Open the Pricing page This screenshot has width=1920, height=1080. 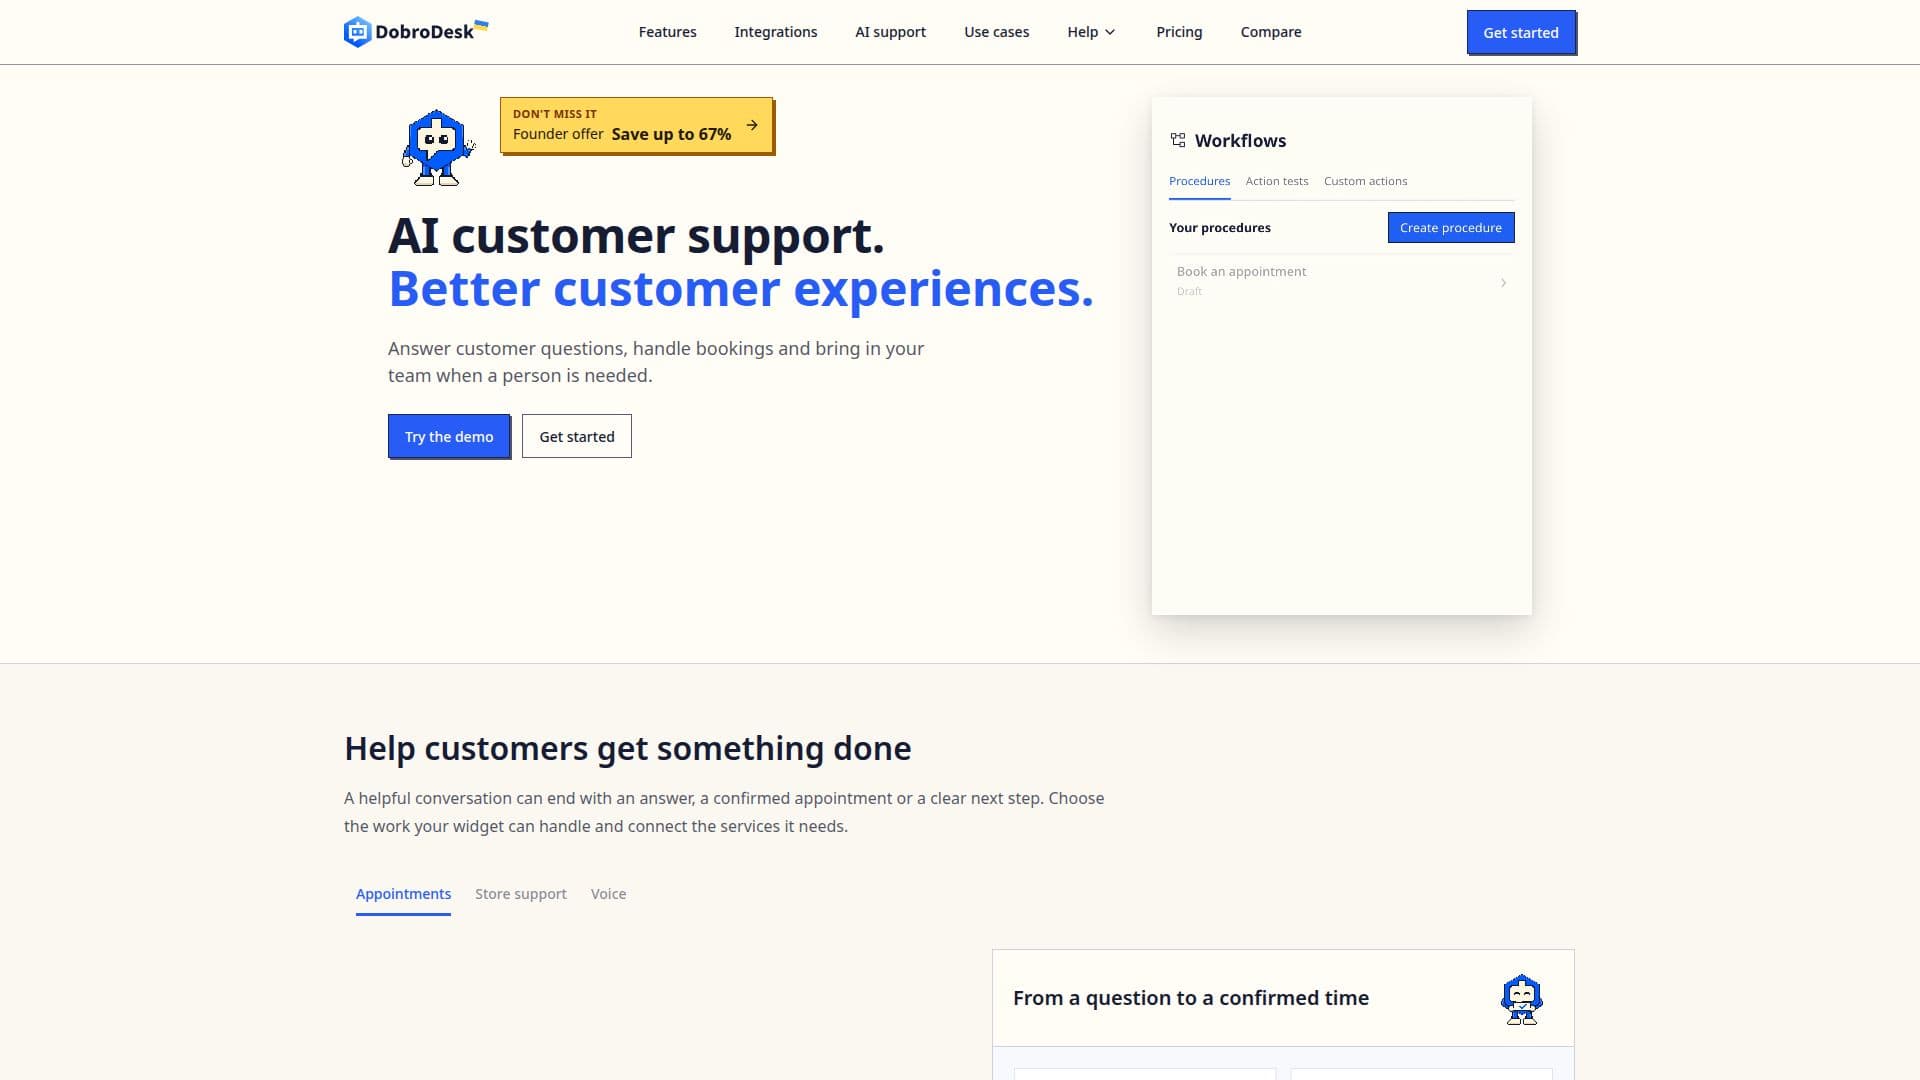[1179, 32]
